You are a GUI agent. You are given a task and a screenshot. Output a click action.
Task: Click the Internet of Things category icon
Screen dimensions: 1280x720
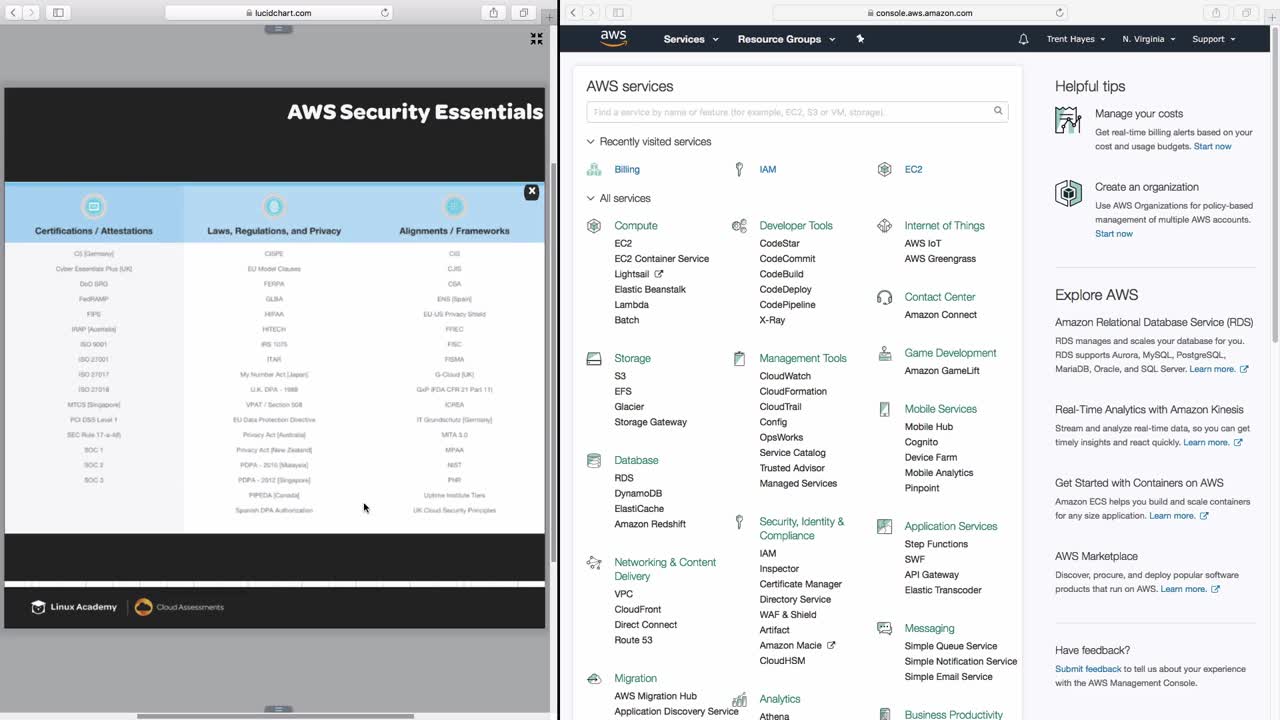click(884, 226)
